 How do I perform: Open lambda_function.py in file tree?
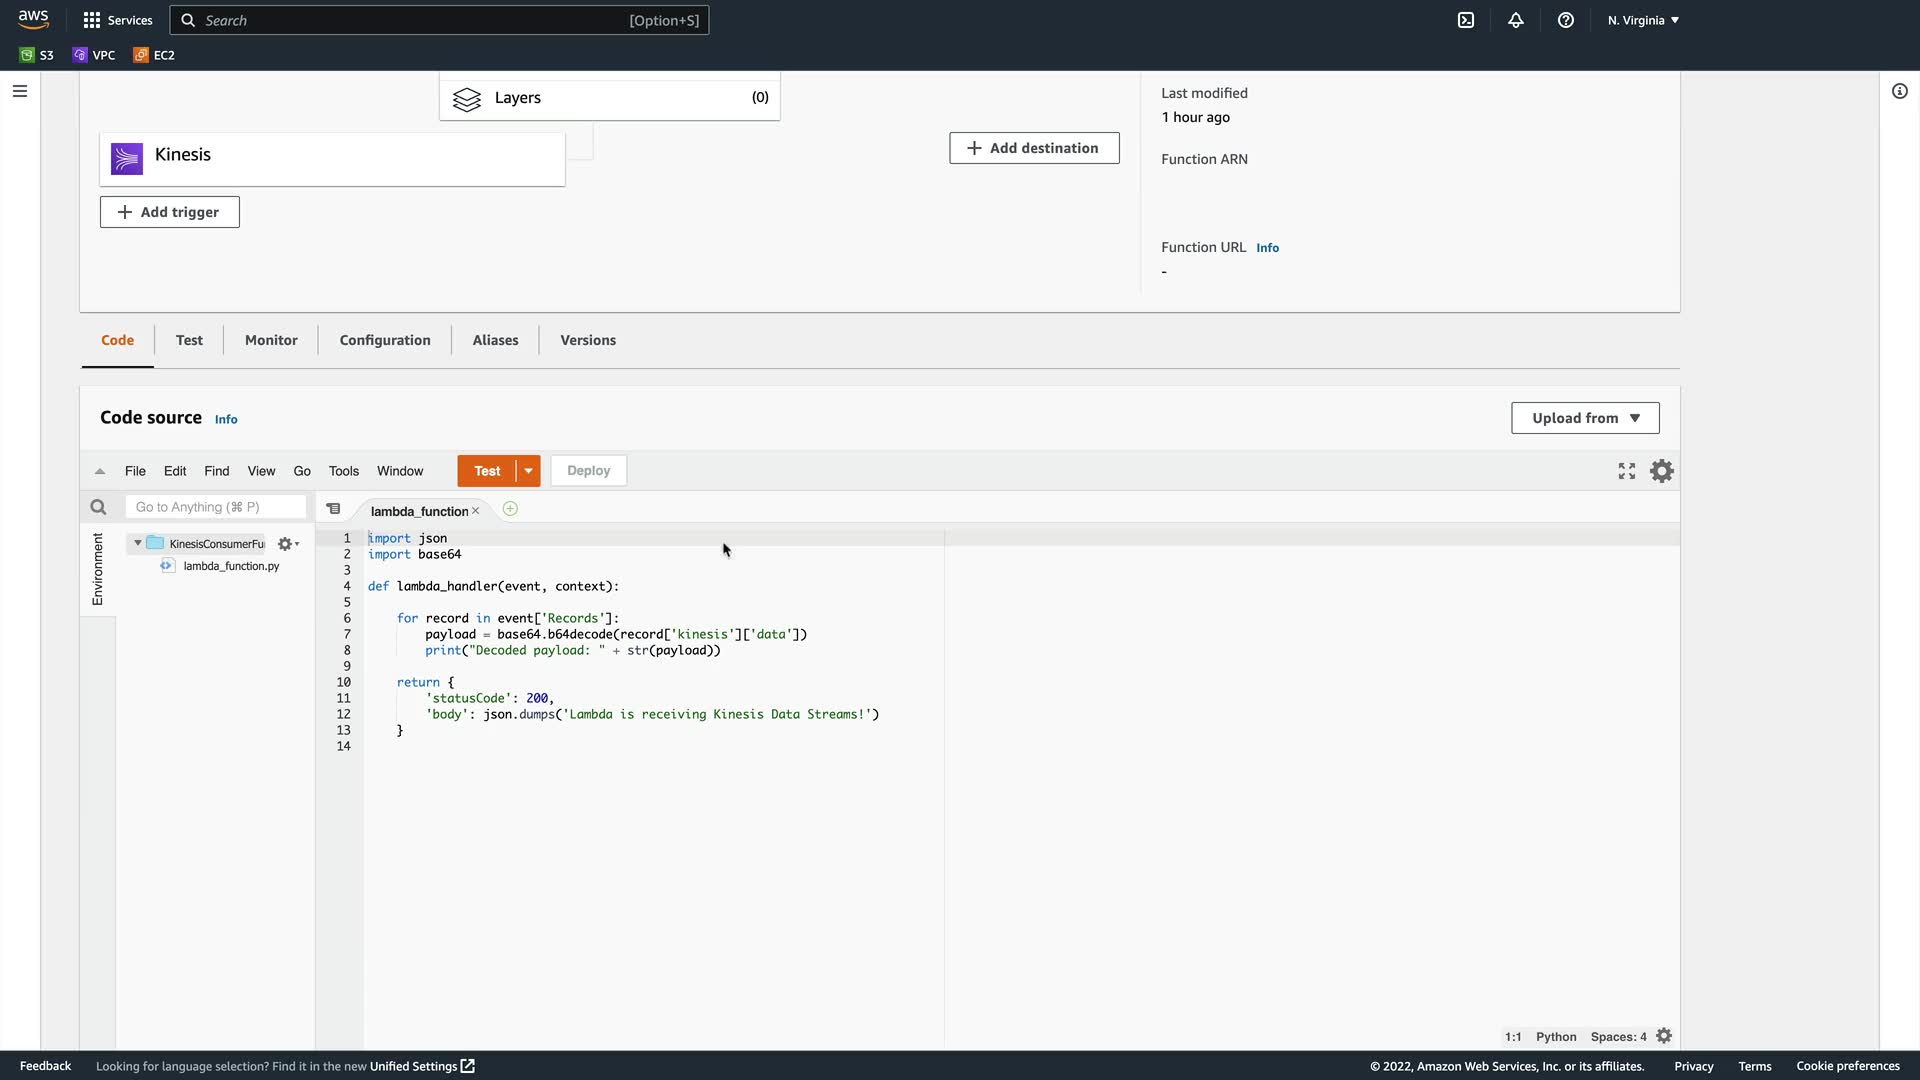231,566
